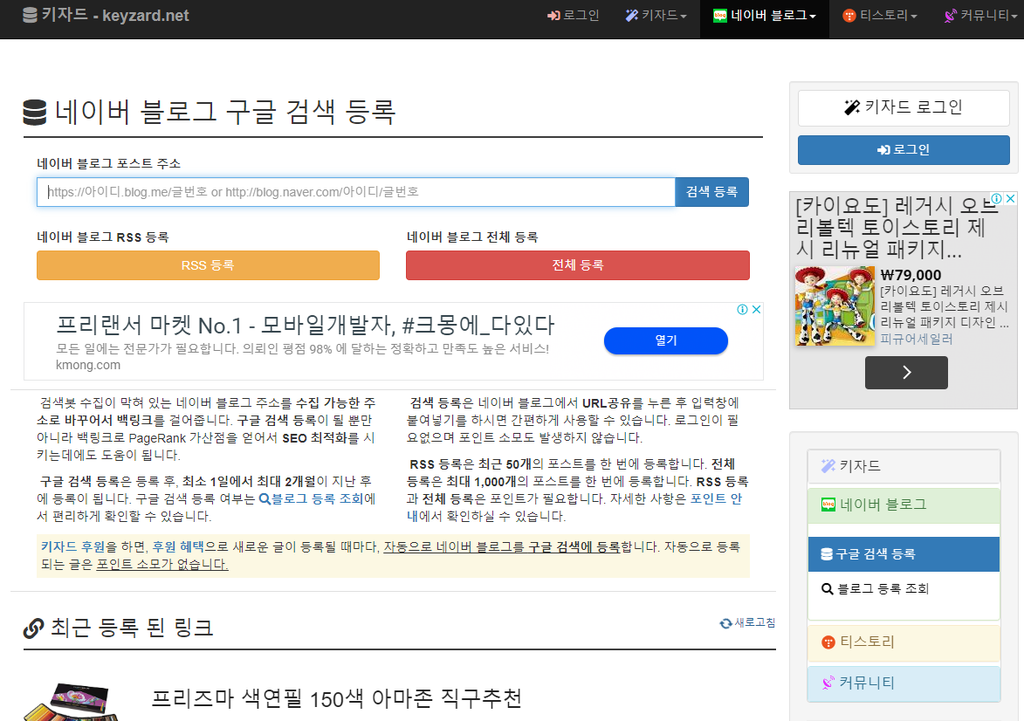Click the ₩79,000 price in sidebar ad
Screen dimensions: 1024x721
coord(911,275)
